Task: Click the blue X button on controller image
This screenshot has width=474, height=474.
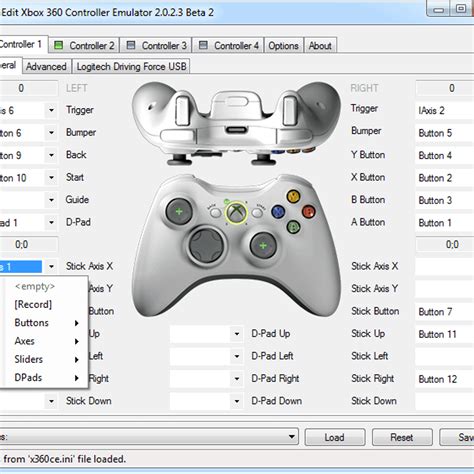Action: point(278,211)
